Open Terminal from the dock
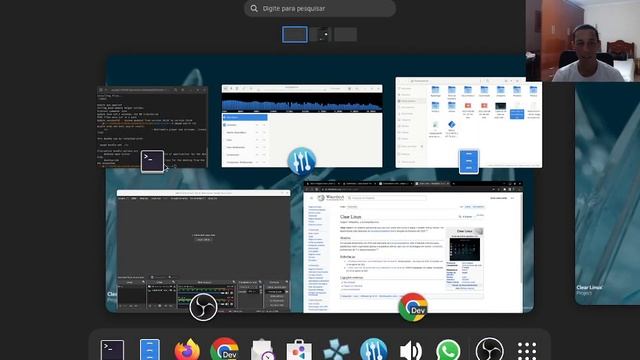 tap(112, 350)
